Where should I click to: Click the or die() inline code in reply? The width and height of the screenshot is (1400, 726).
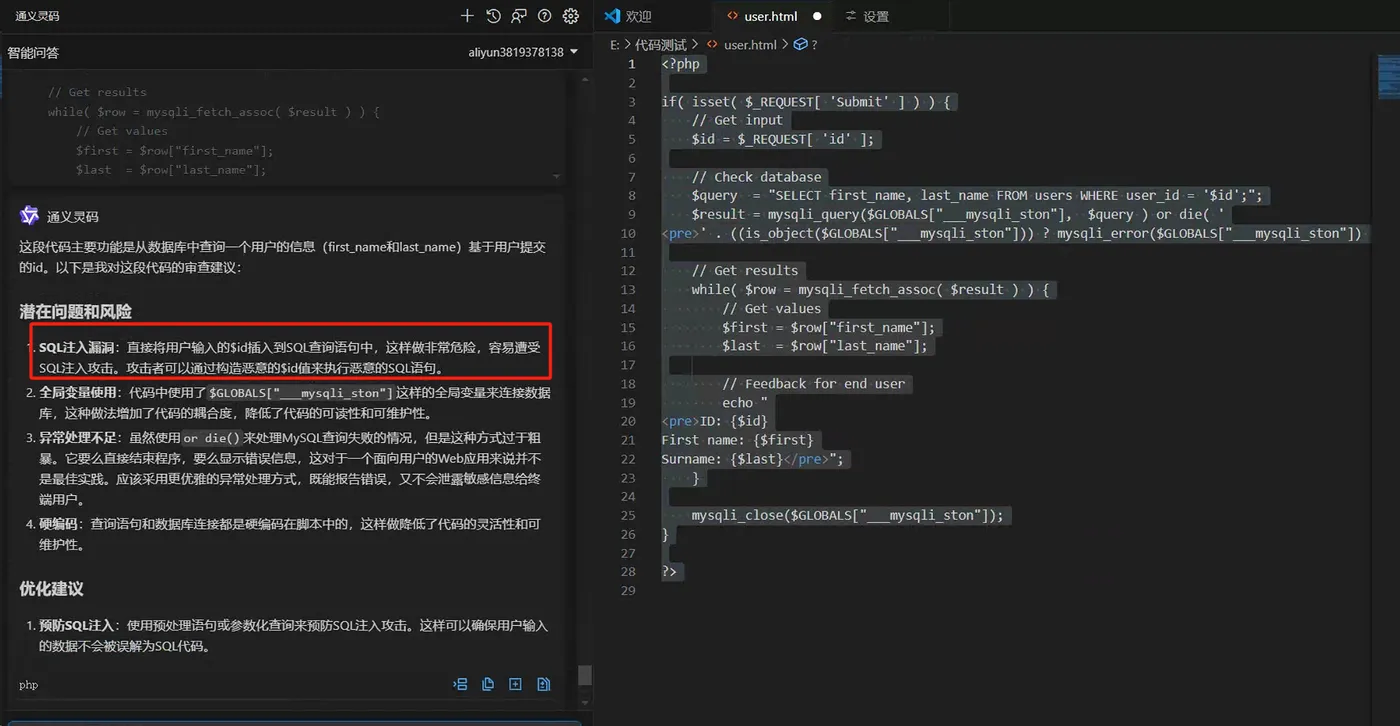pos(212,438)
